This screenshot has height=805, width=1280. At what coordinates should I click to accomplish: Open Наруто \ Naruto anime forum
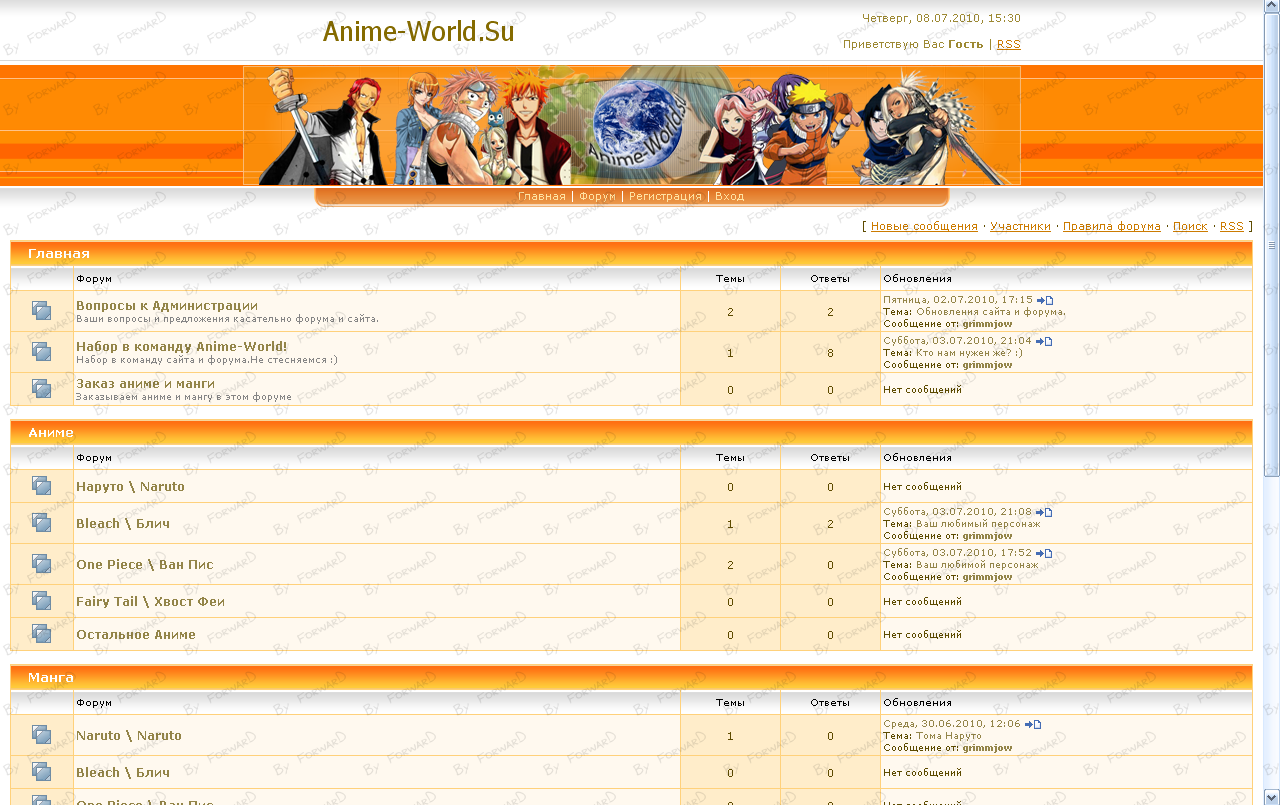pyautogui.click(x=130, y=487)
